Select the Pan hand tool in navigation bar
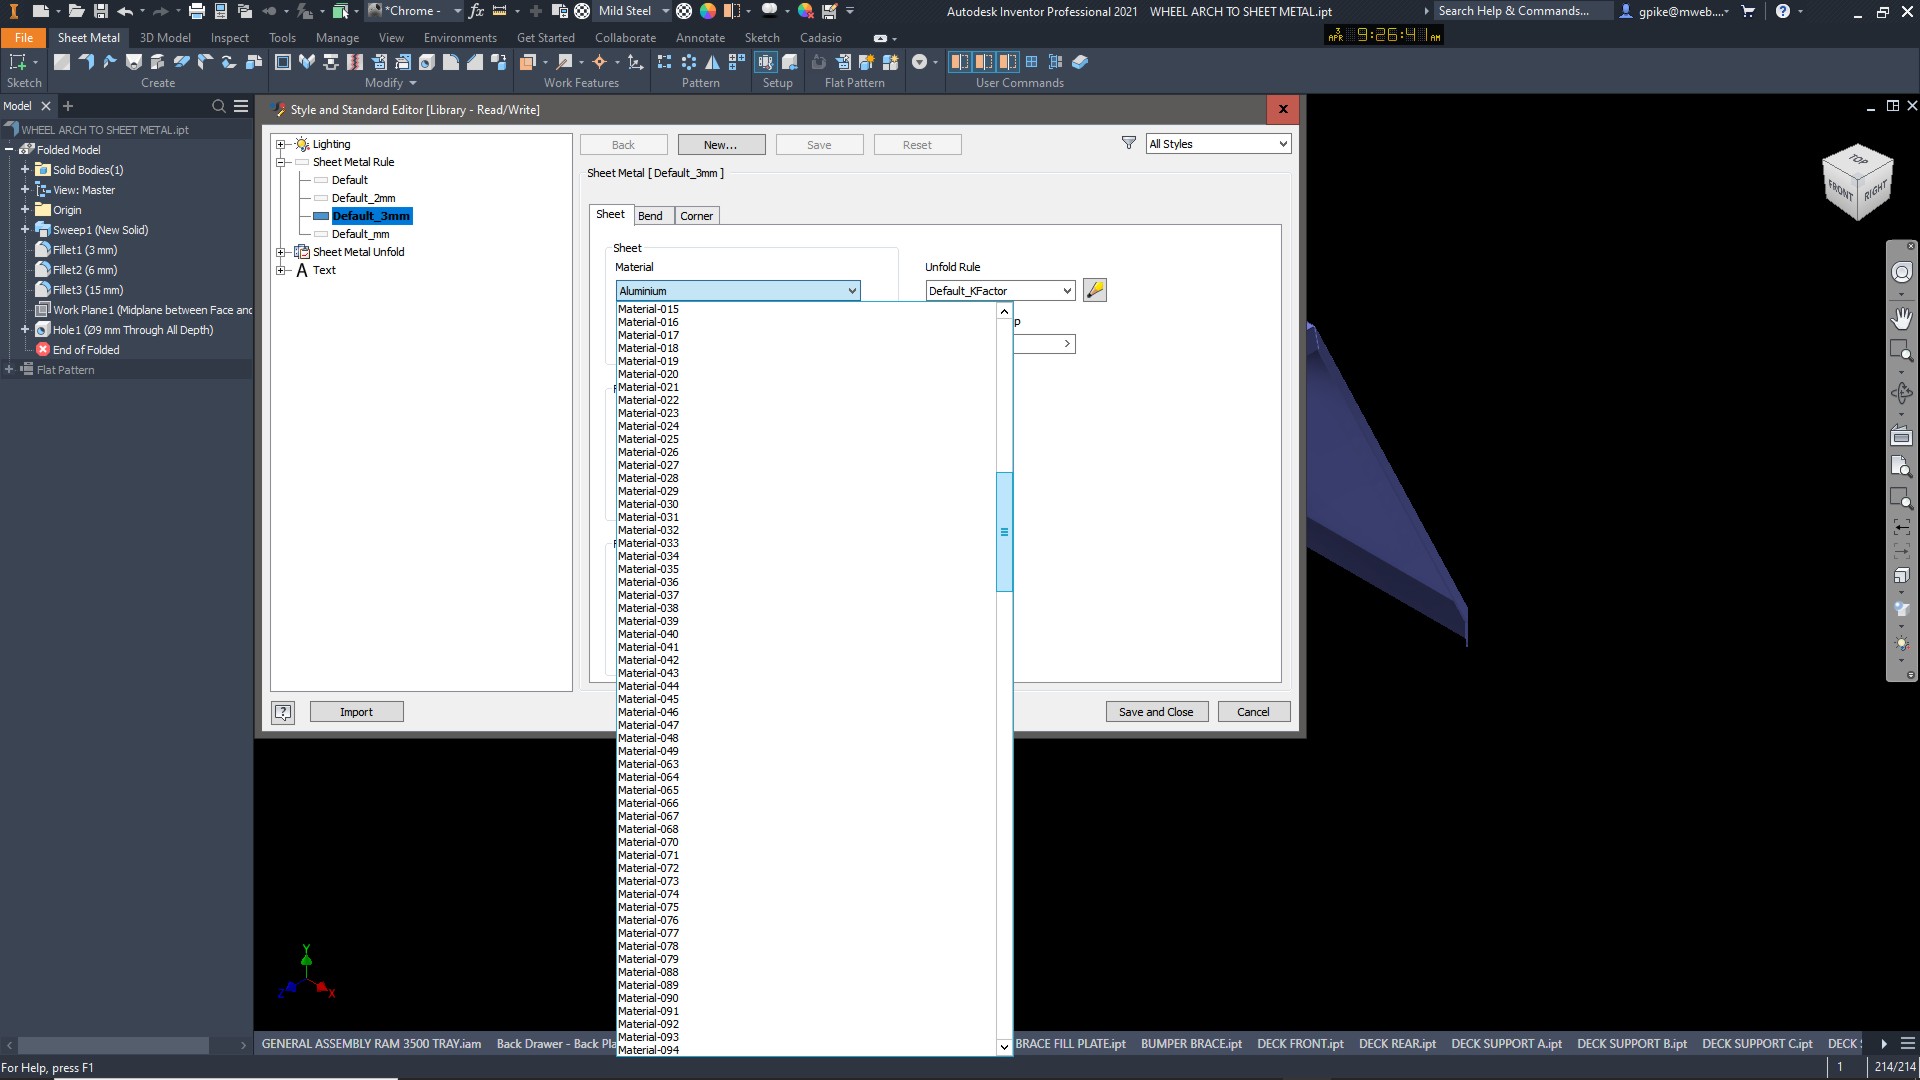 (x=1901, y=318)
